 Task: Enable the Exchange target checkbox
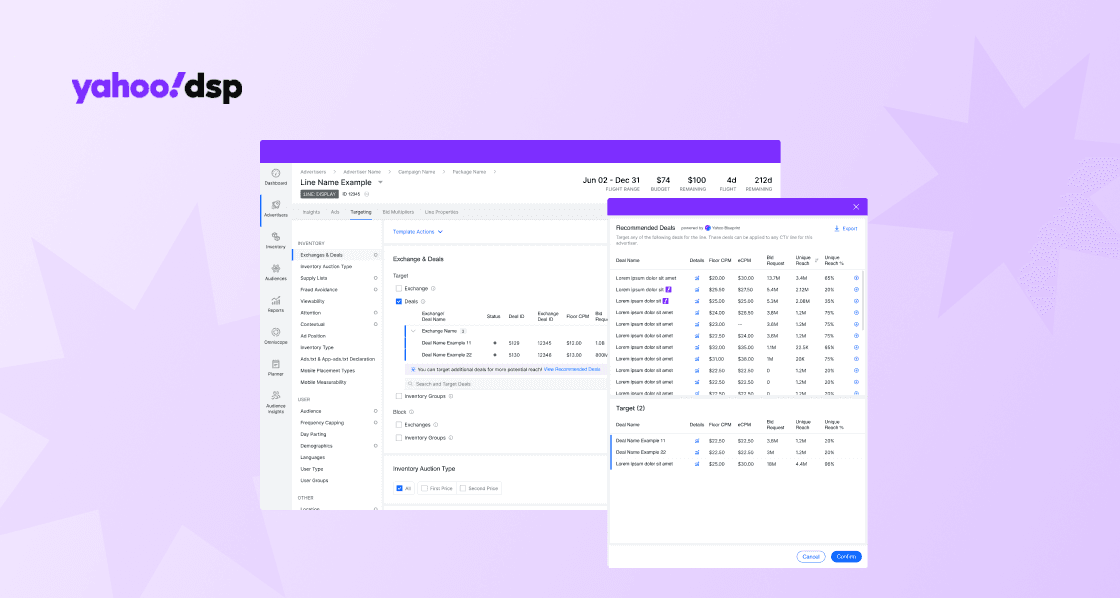click(399, 289)
